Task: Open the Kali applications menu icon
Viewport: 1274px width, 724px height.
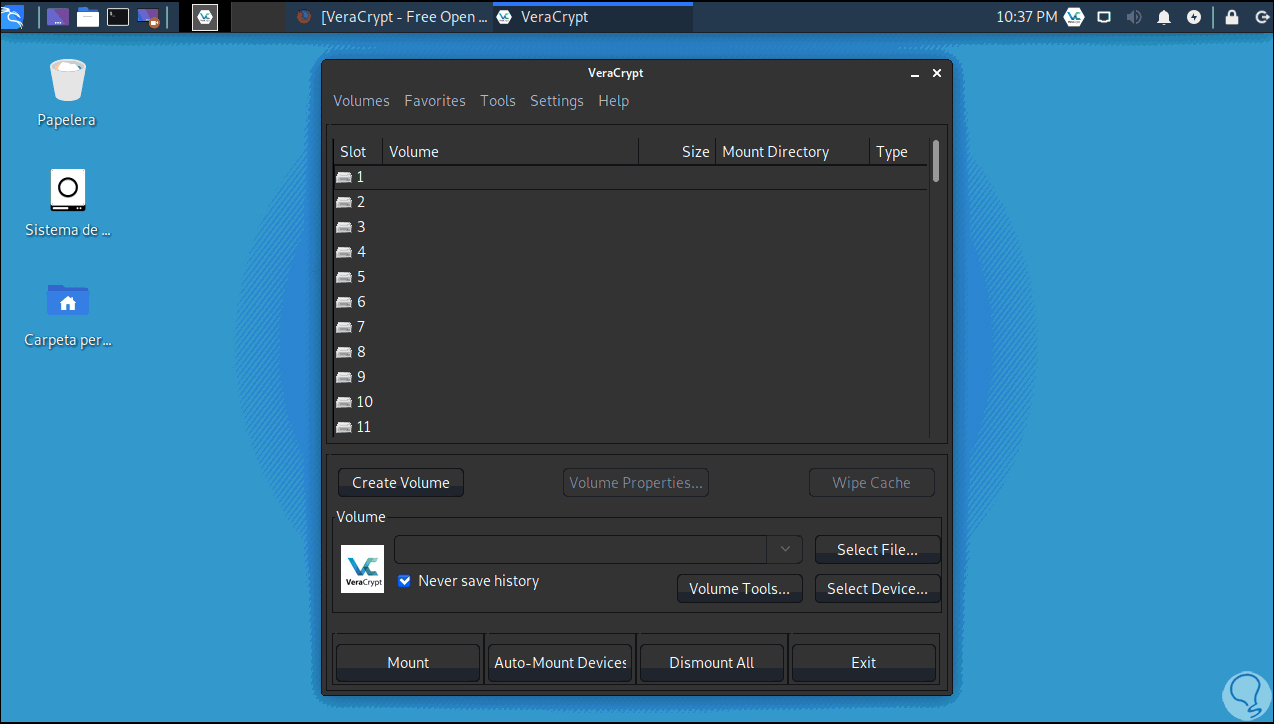Action: point(12,16)
